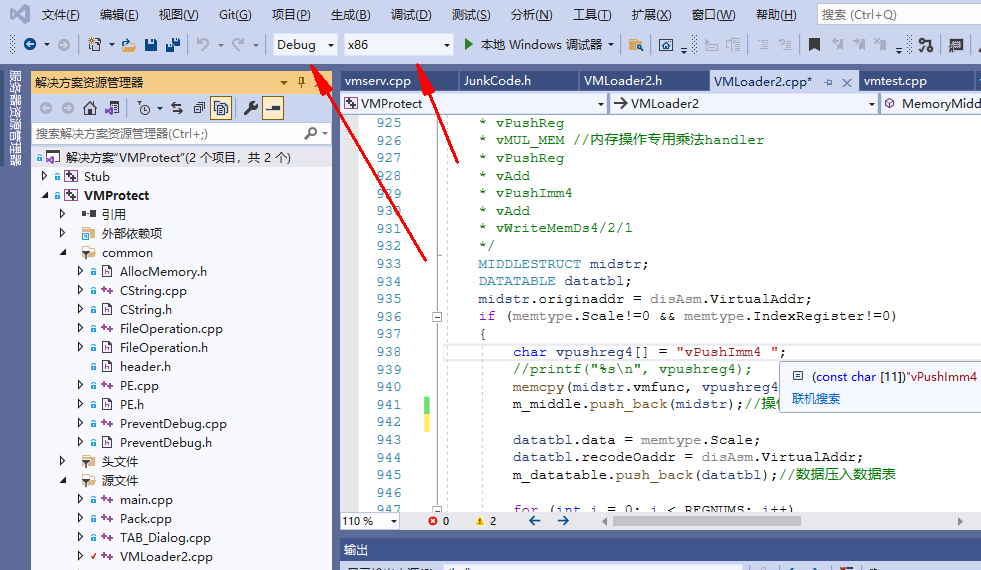Click the Find in Files folder-search icon
The height and width of the screenshot is (570, 981).
[x=636, y=44]
